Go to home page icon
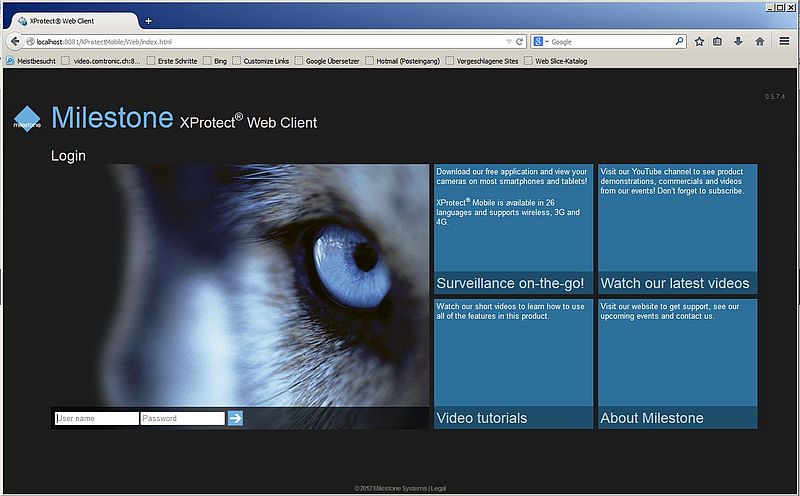This screenshot has height=496, width=800. tap(759, 42)
